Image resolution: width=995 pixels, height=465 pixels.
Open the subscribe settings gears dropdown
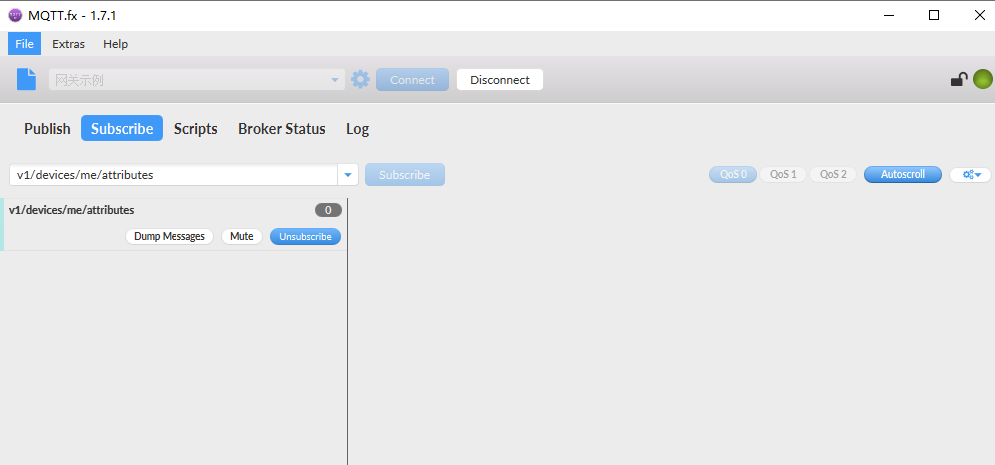[970, 174]
